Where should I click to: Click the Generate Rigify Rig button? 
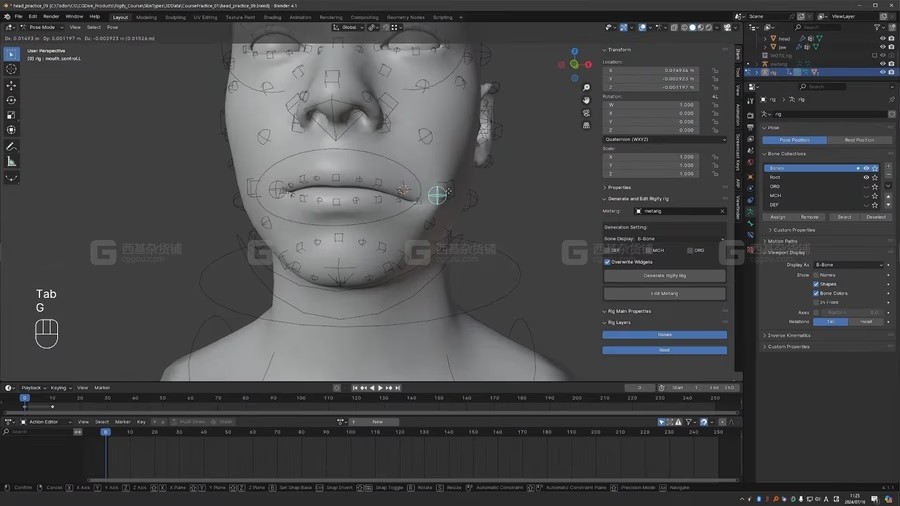point(665,276)
